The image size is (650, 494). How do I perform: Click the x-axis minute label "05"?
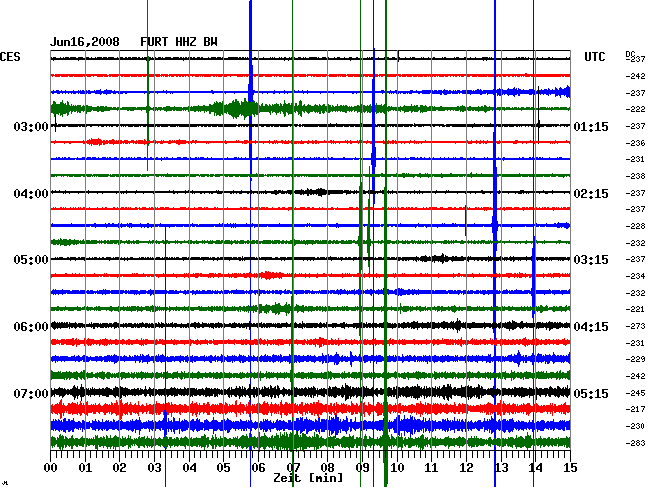pyautogui.click(x=223, y=468)
